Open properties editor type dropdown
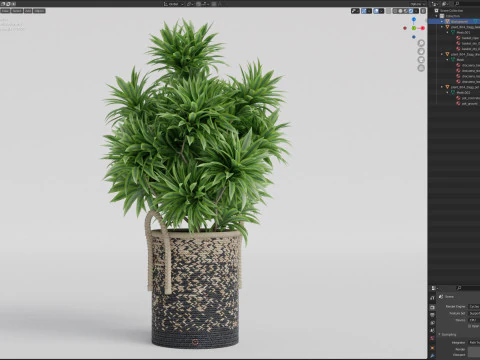This screenshot has width=480, height=360. point(435,288)
